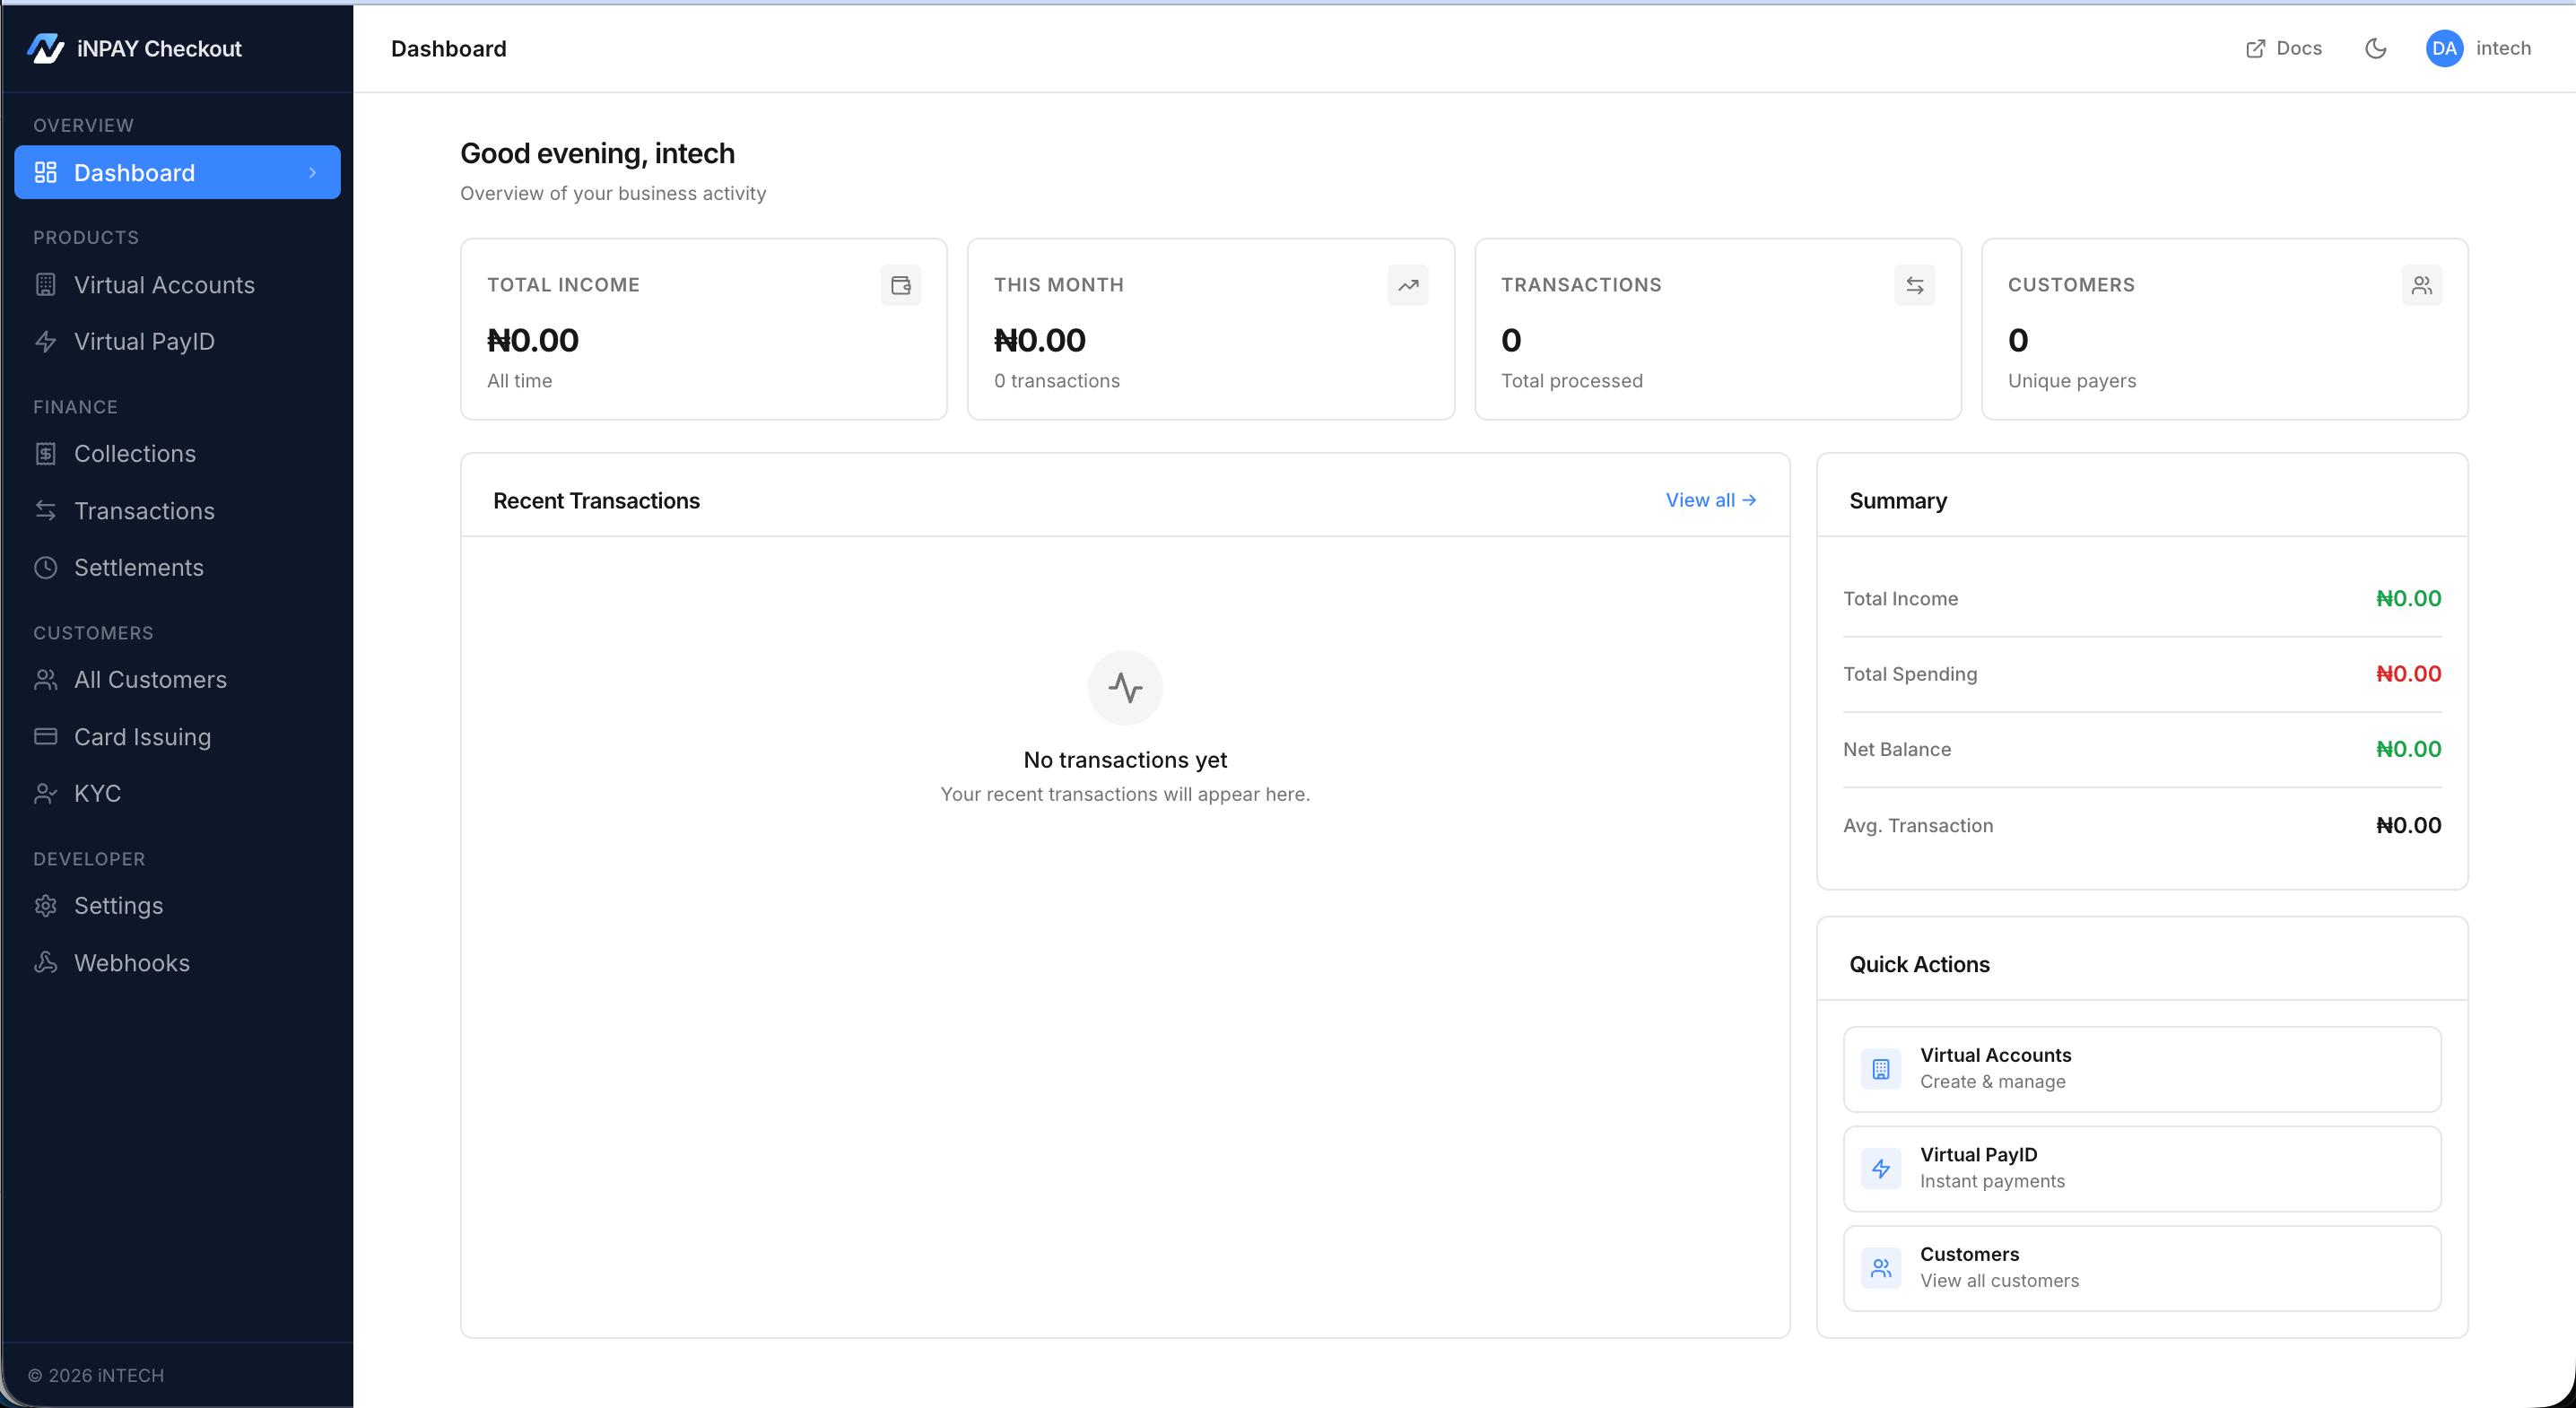Click the activity pulse icon in Recent Transactions
This screenshot has width=2576, height=1408.
1125,688
